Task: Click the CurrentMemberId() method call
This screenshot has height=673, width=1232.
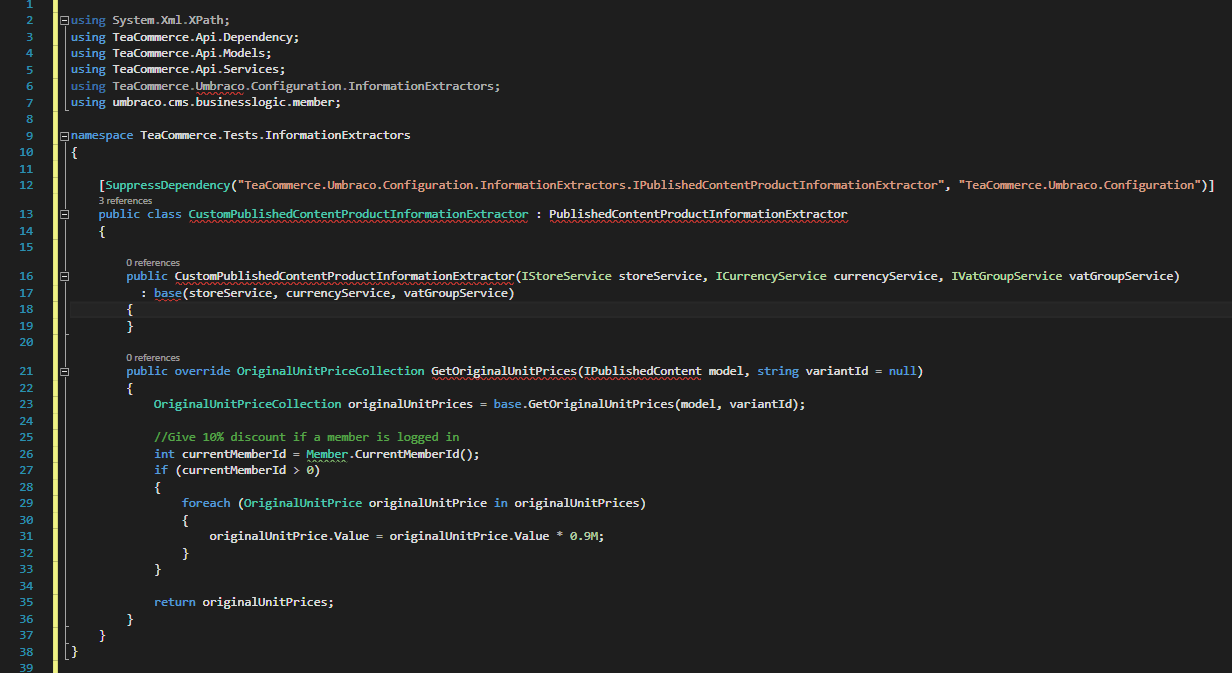Action: [418, 454]
